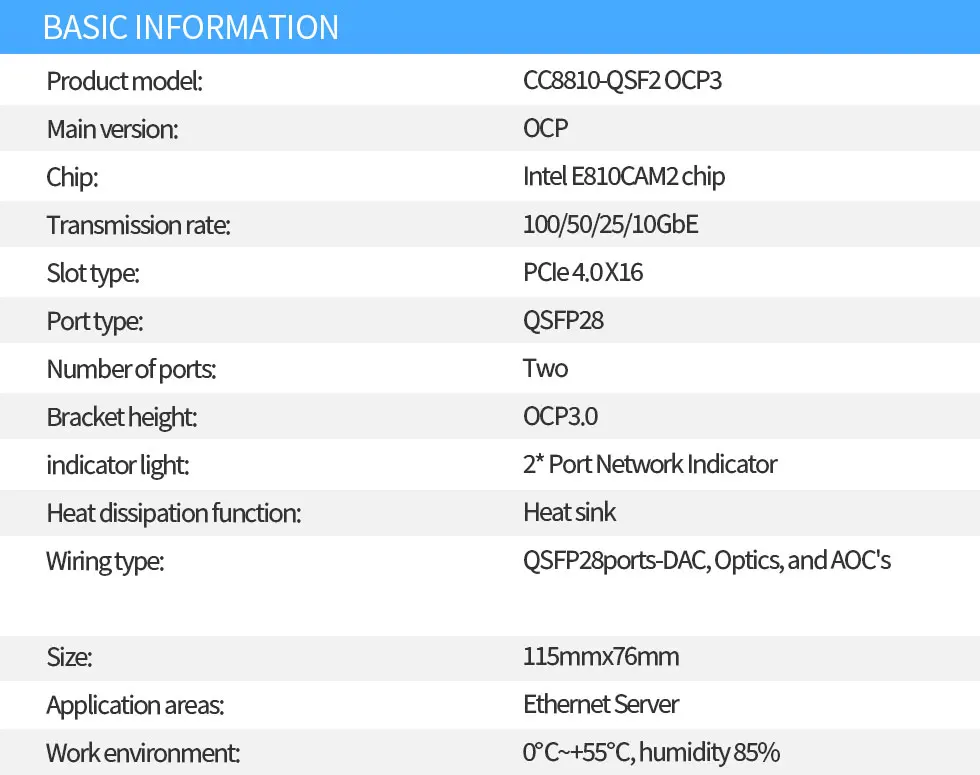The image size is (980, 775).
Task: Click the Transmission rate label
Action: click(138, 225)
